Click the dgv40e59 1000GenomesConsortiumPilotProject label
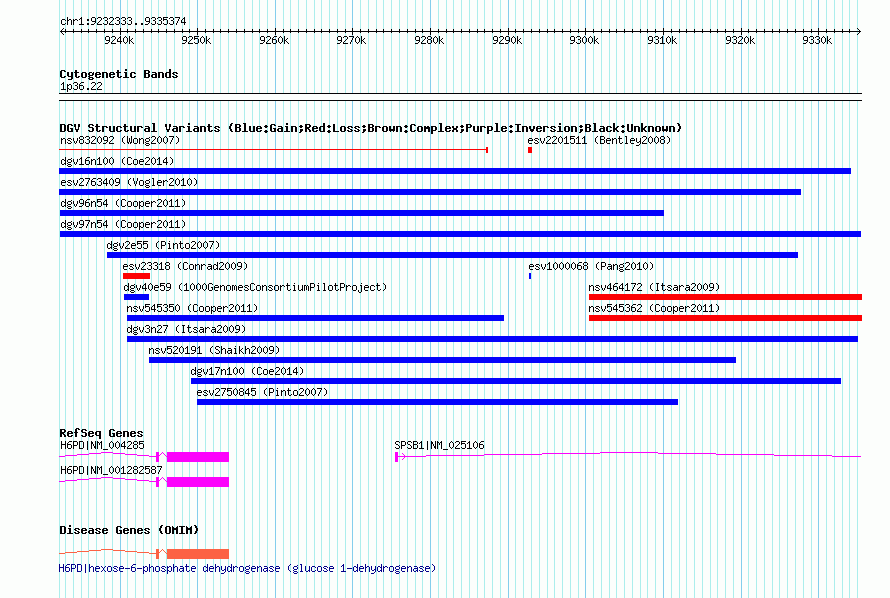The height and width of the screenshot is (598, 890). click(255, 287)
